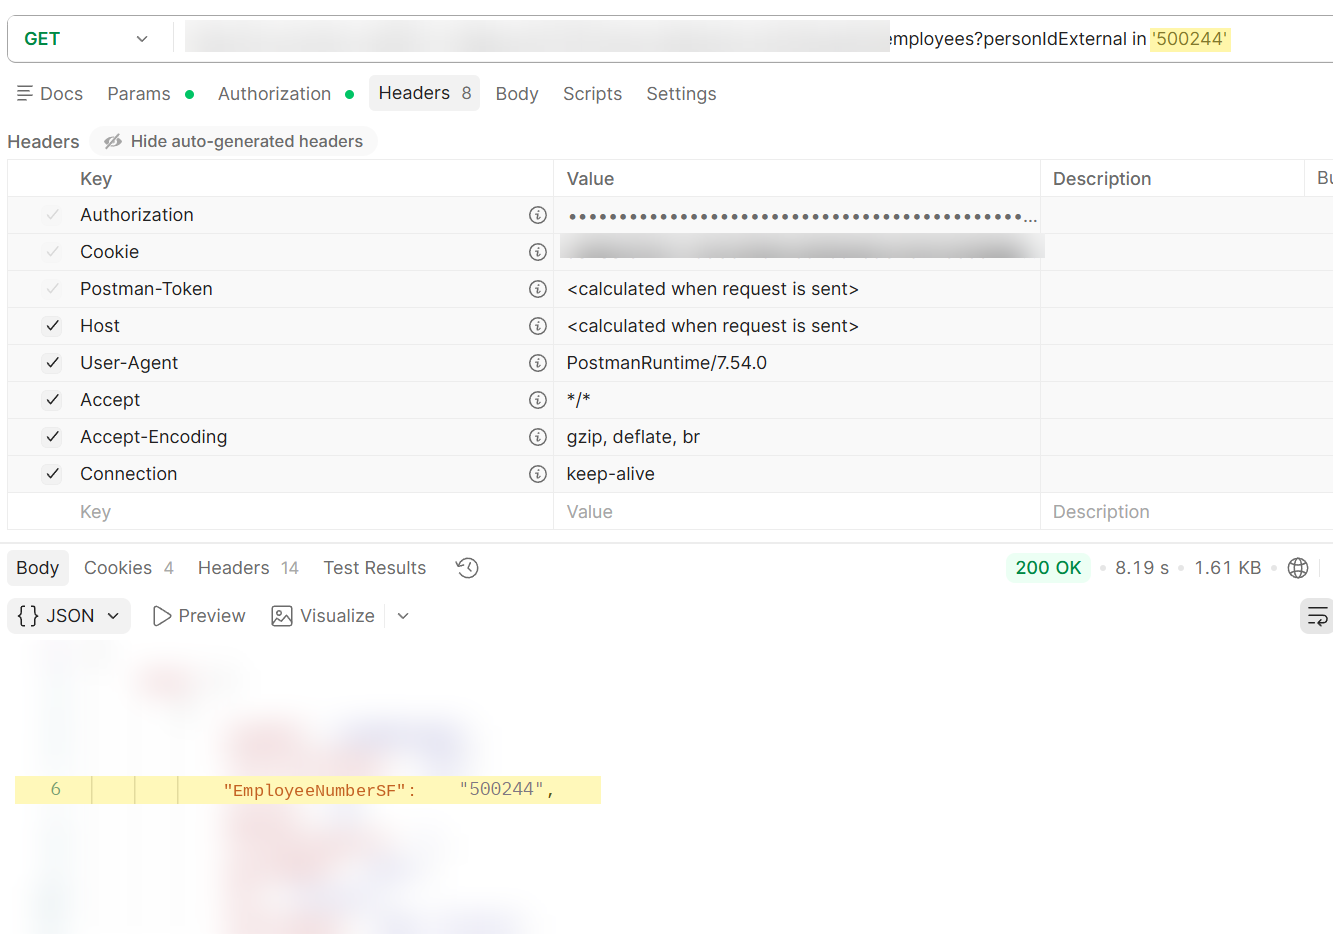Click the 1.61 KB response size
The image size is (1333, 934).
pyautogui.click(x=1228, y=568)
